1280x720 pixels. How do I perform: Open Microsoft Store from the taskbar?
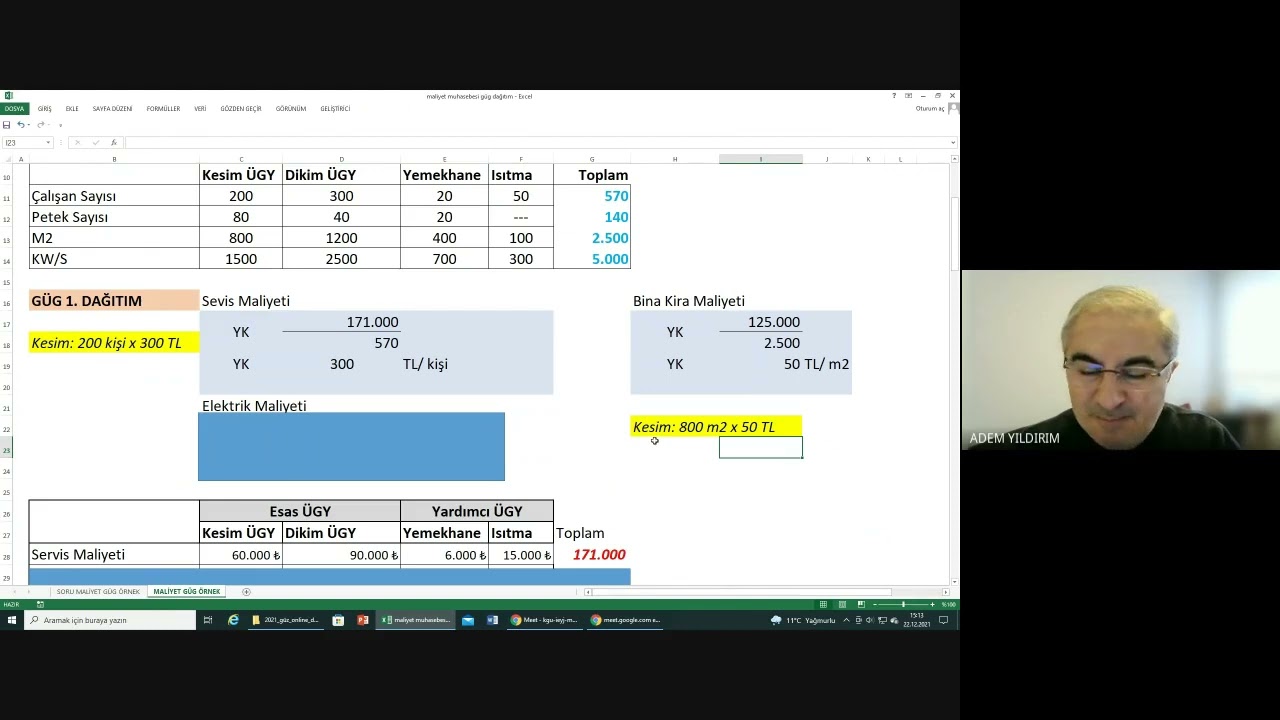[x=338, y=620]
